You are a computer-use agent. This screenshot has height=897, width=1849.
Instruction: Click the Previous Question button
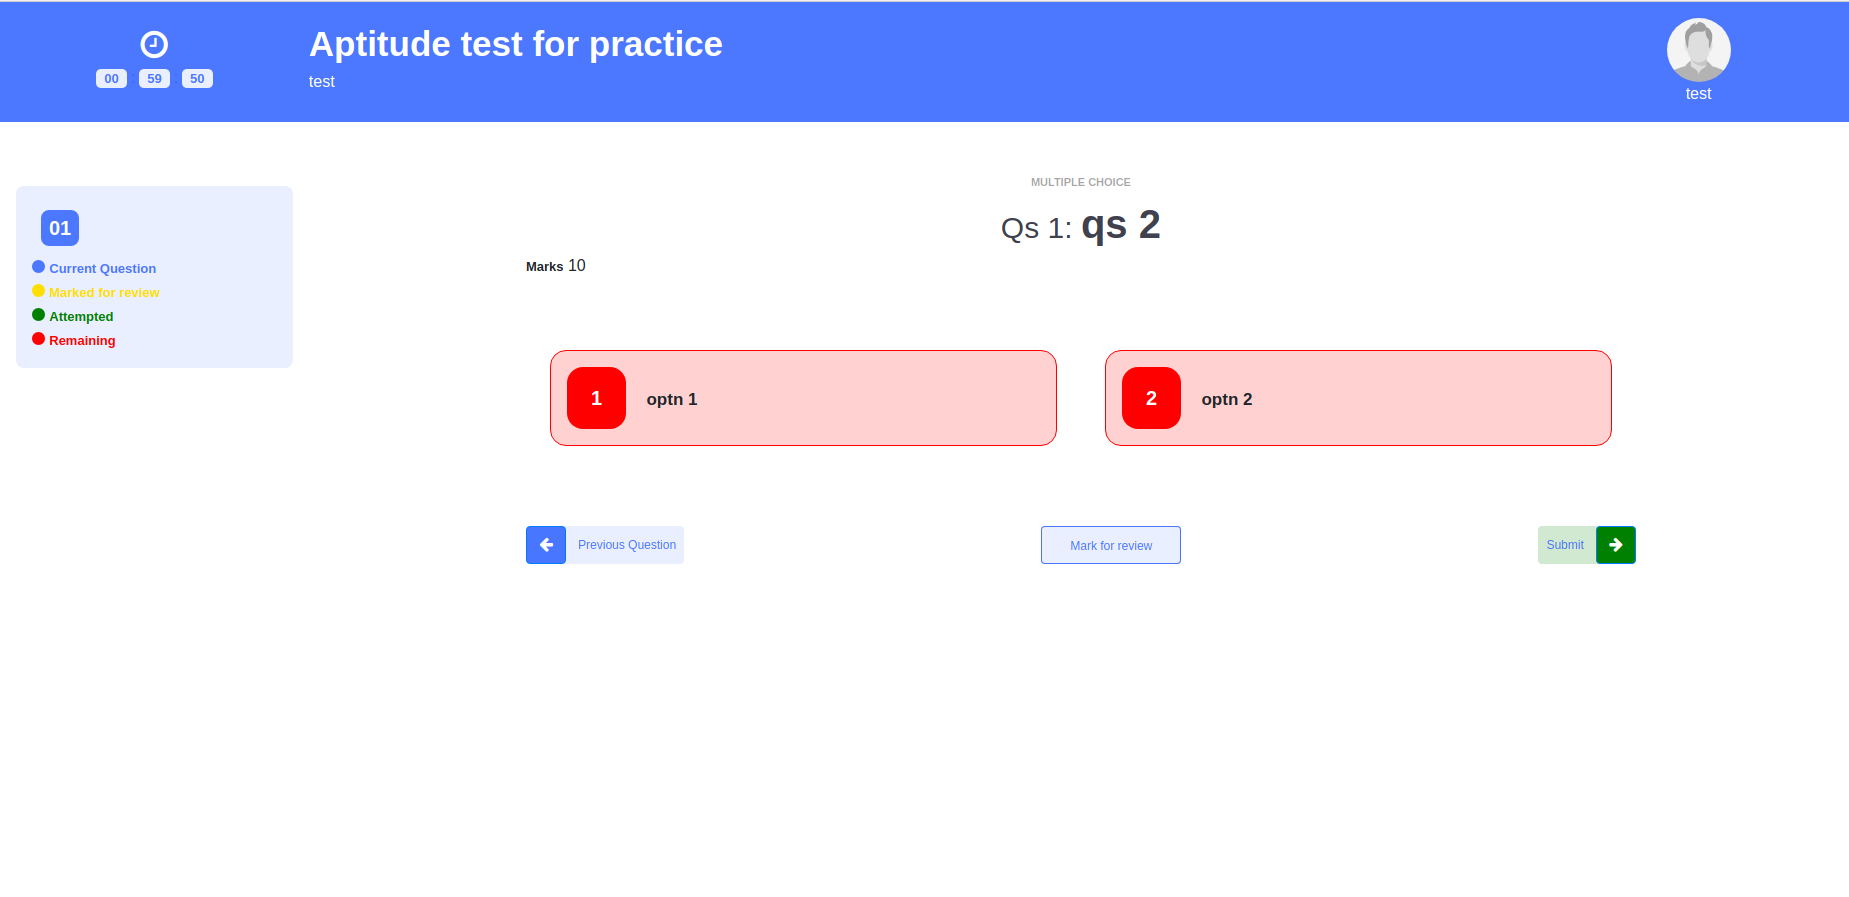pyautogui.click(x=626, y=545)
